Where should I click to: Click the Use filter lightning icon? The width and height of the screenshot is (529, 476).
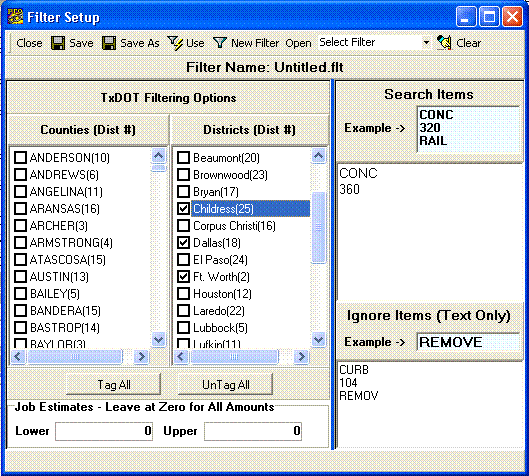pos(175,43)
